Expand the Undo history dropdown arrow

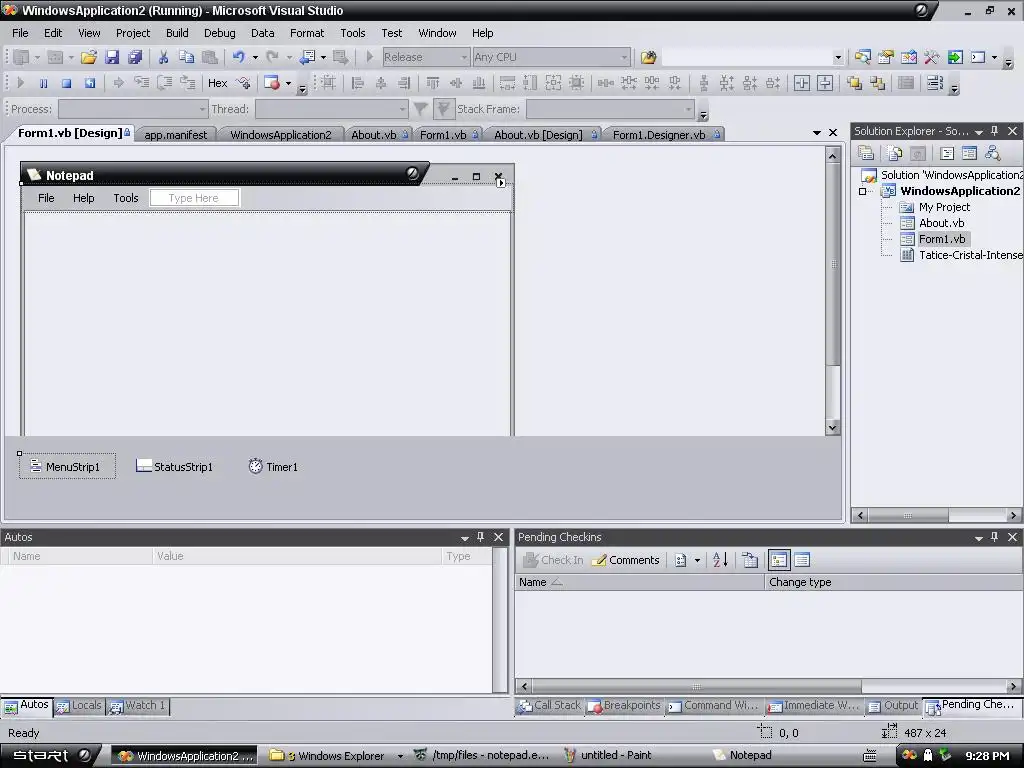tap(255, 57)
